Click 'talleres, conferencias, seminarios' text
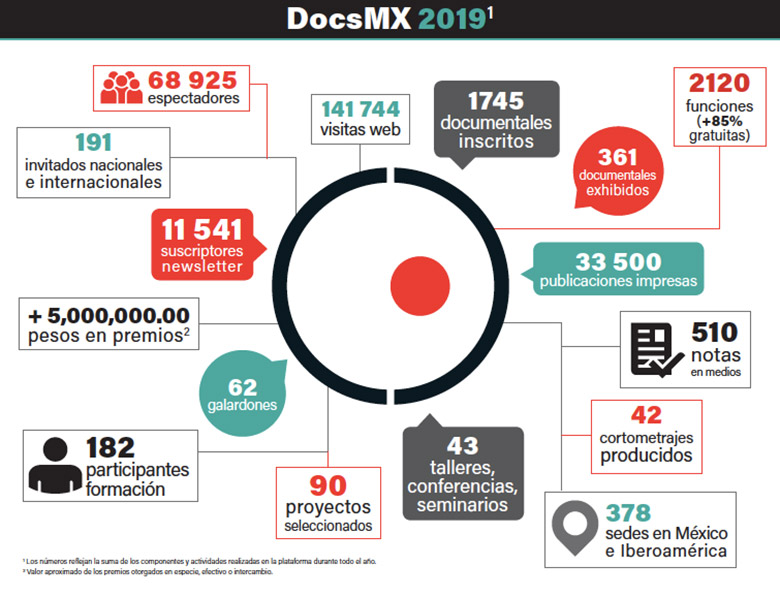 463,486
